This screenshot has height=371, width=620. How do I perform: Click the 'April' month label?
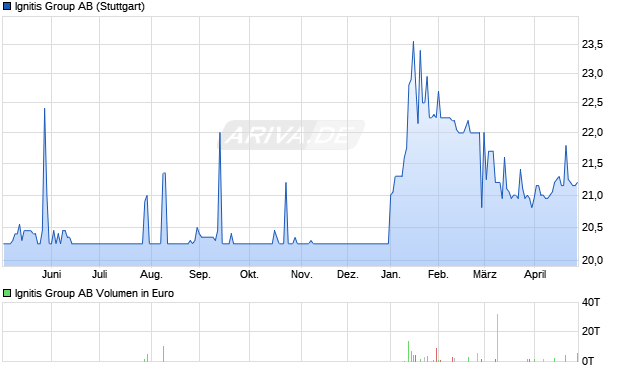coord(535,275)
